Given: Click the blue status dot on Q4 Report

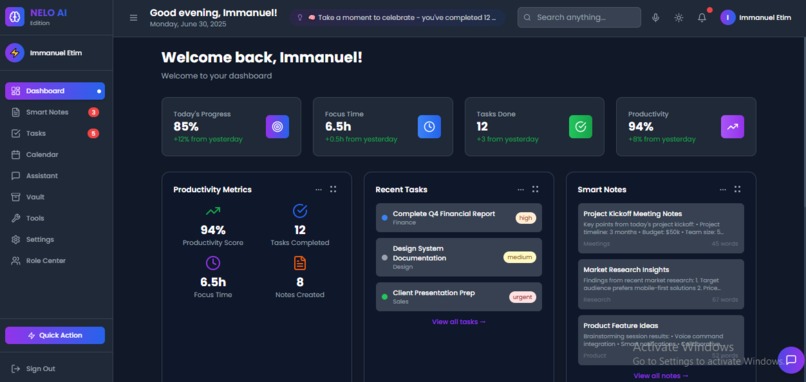Looking at the screenshot, I should coord(384,218).
